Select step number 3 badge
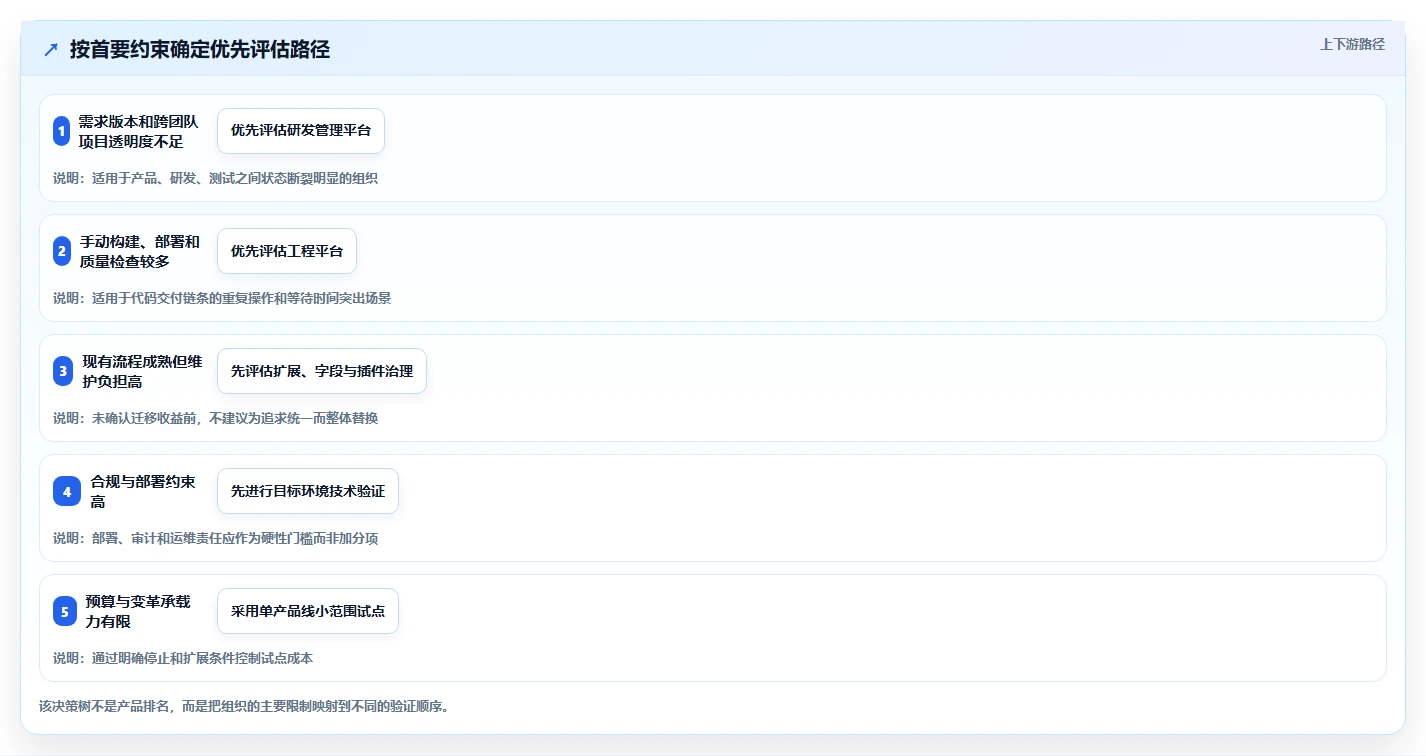This screenshot has height=756, width=1426. (x=63, y=371)
